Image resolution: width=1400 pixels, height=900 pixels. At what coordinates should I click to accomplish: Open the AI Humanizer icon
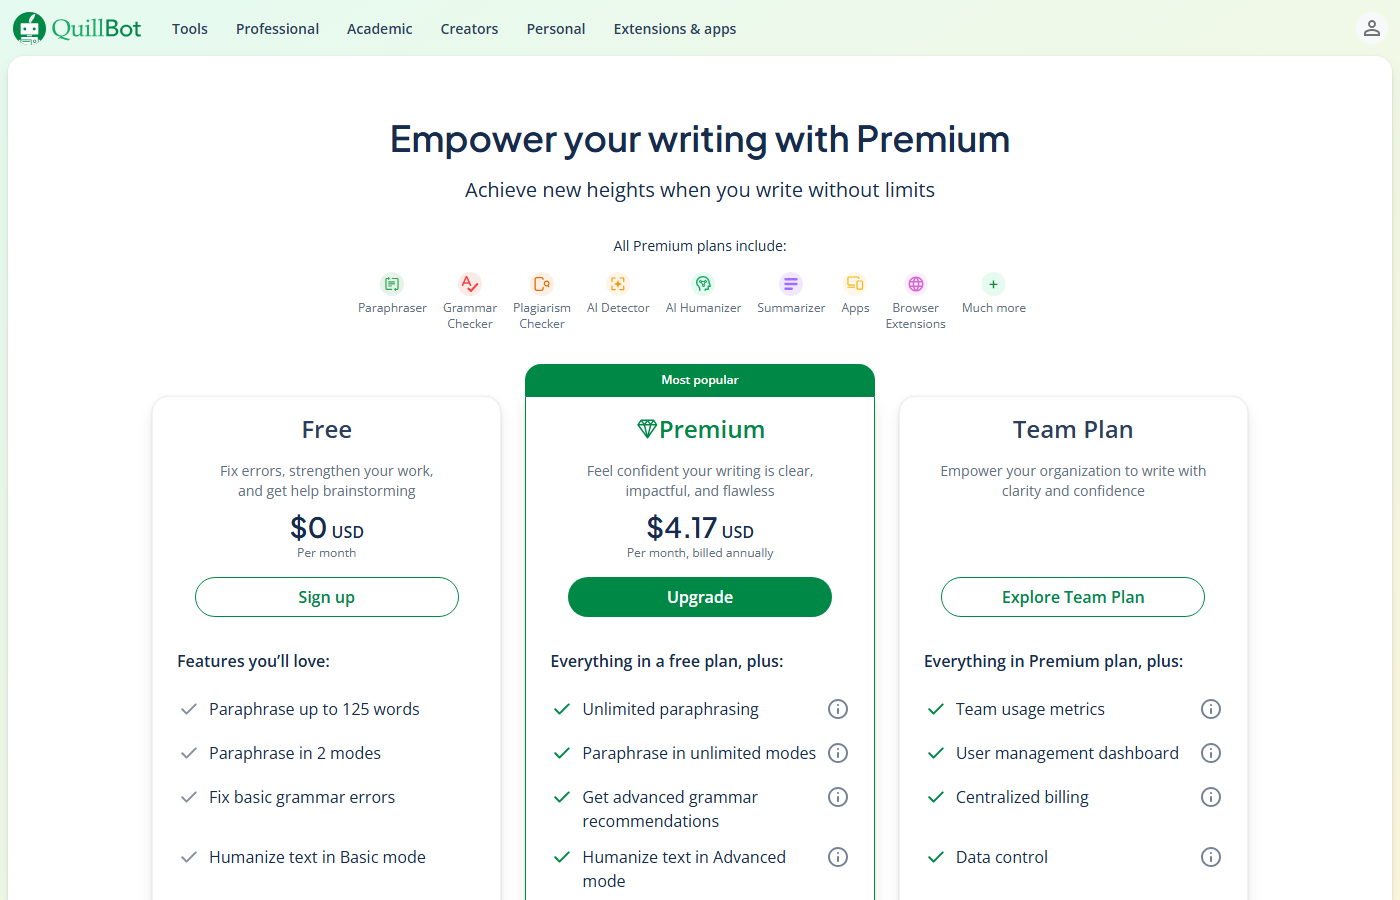coord(703,283)
